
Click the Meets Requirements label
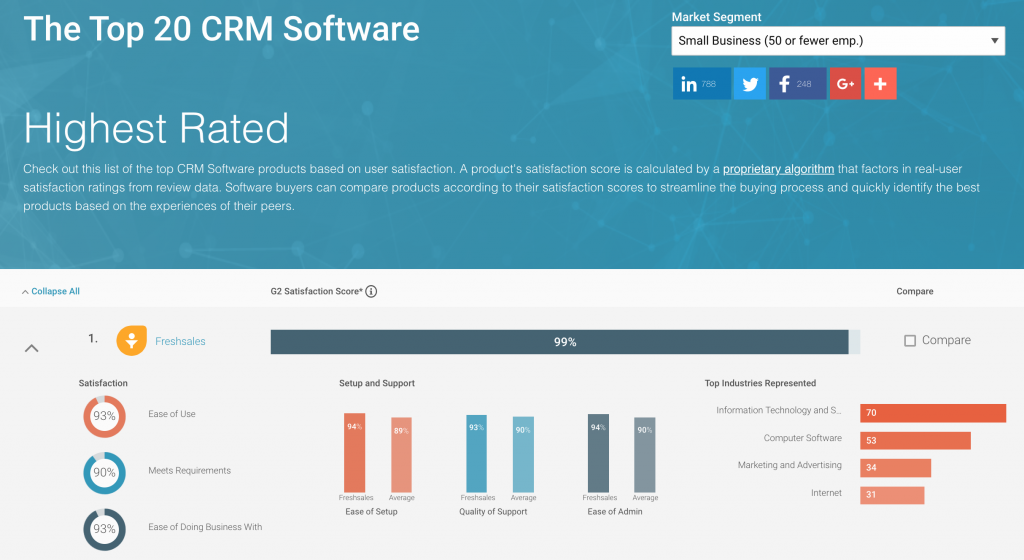189,471
